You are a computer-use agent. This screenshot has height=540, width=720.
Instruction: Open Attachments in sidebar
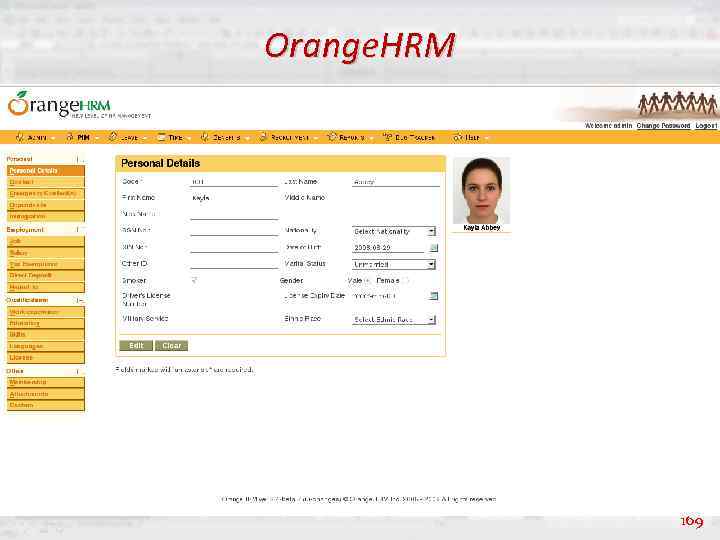point(46,394)
